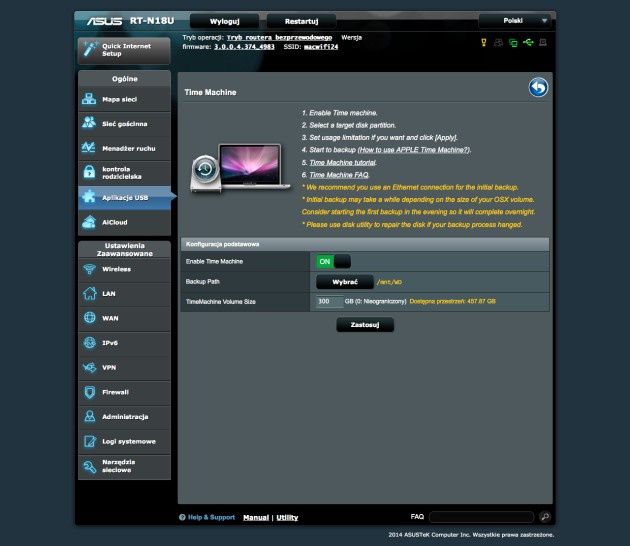This screenshot has height=546, width=630.
Task: Click the Dostępna przestrzeń available space text
Action: [452, 301]
